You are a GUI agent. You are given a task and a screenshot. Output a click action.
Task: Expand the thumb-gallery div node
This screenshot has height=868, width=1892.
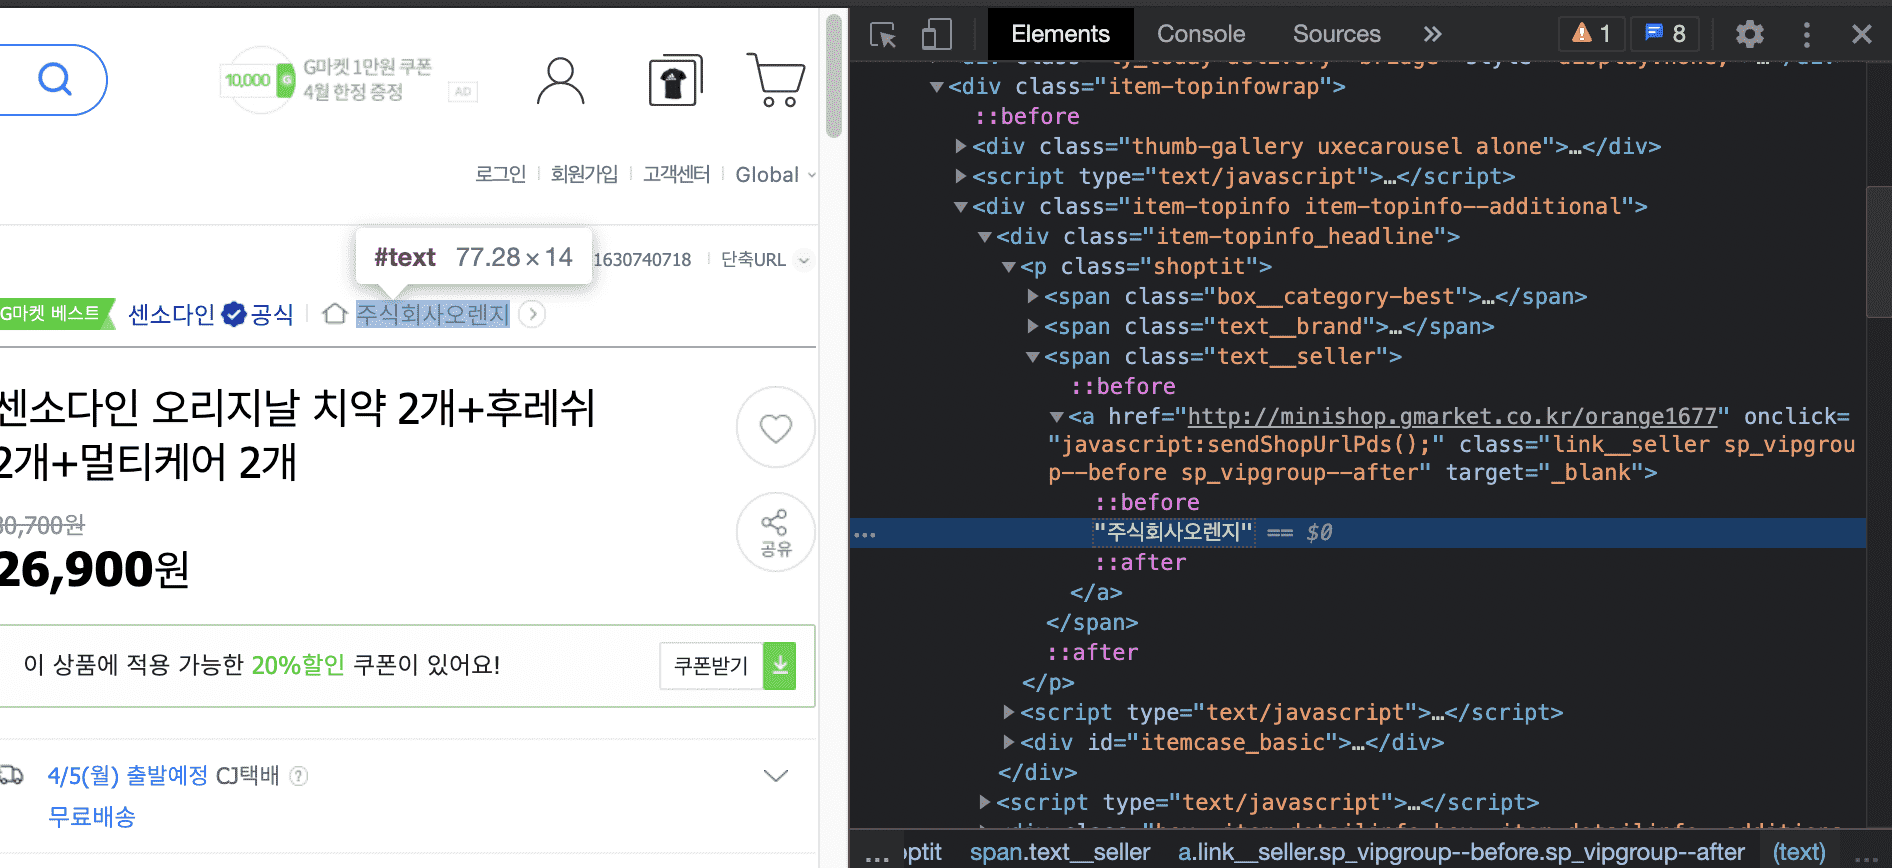960,147
